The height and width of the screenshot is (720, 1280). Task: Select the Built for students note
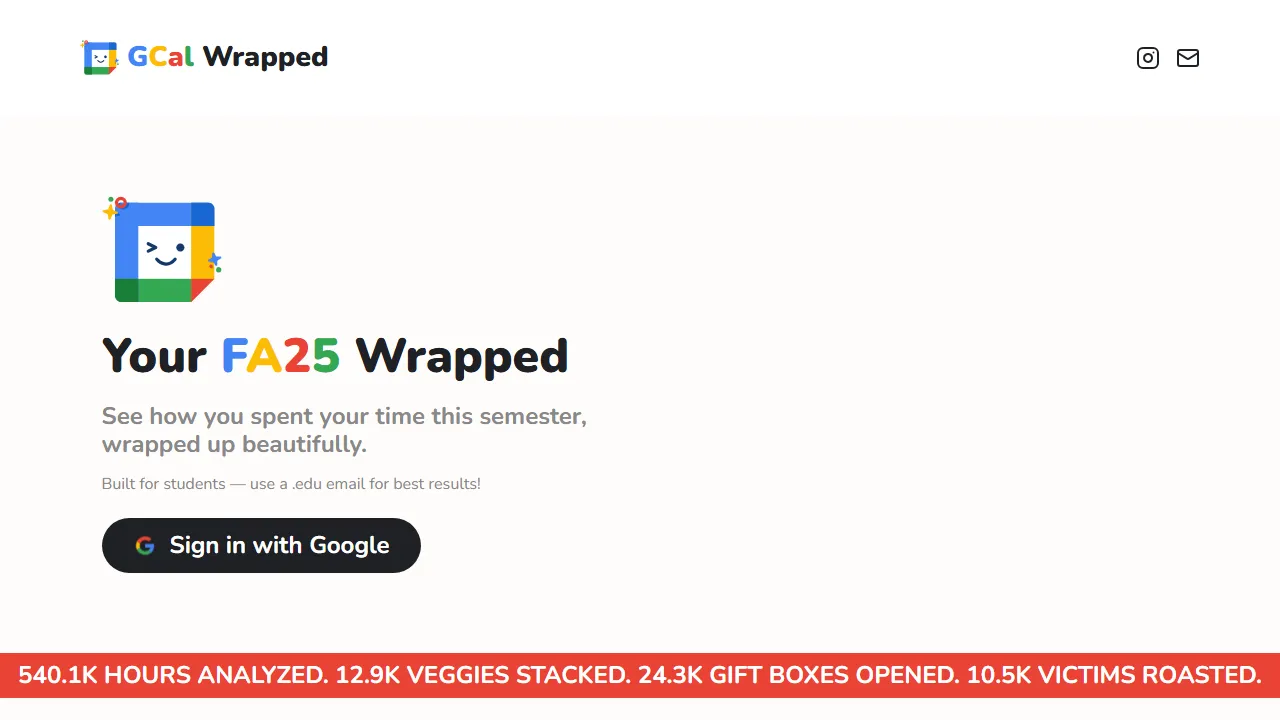click(x=291, y=484)
